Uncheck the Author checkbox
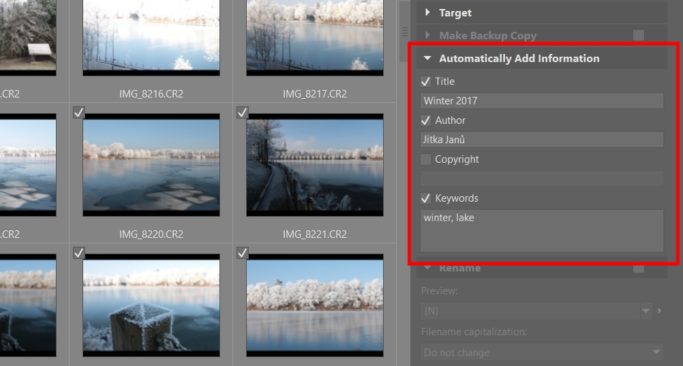Image resolution: width=683 pixels, height=366 pixels. coord(426,121)
